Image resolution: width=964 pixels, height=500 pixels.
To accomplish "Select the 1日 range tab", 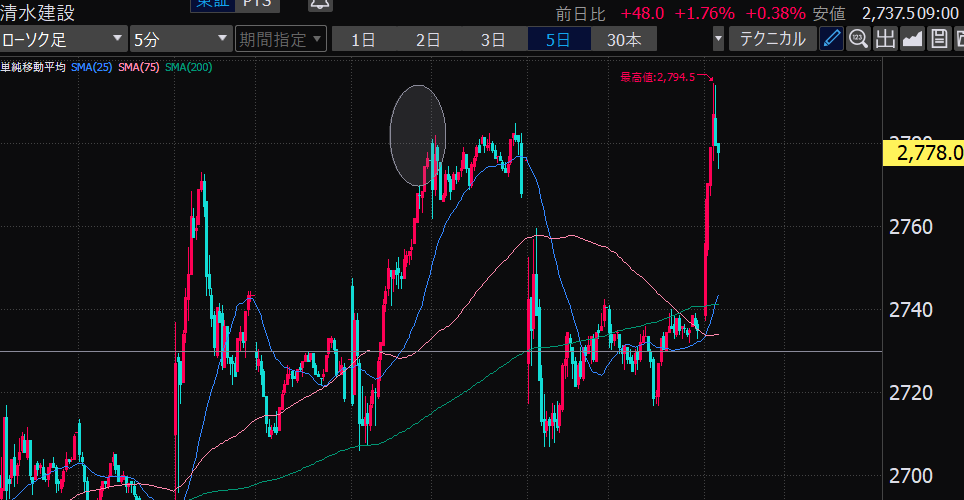I will click(x=362, y=40).
